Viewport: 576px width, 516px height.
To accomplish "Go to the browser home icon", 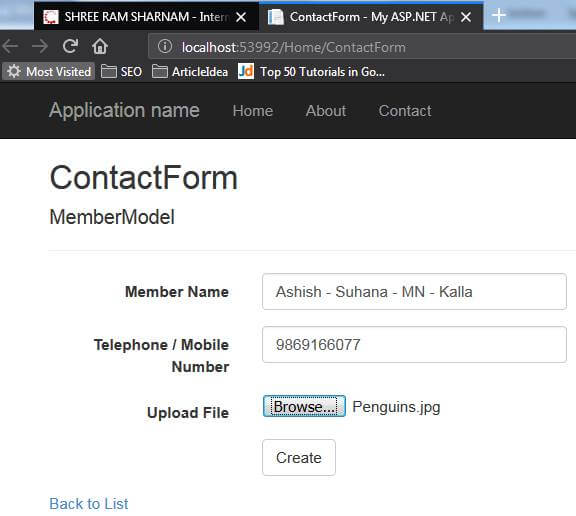I will click(100, 46).
